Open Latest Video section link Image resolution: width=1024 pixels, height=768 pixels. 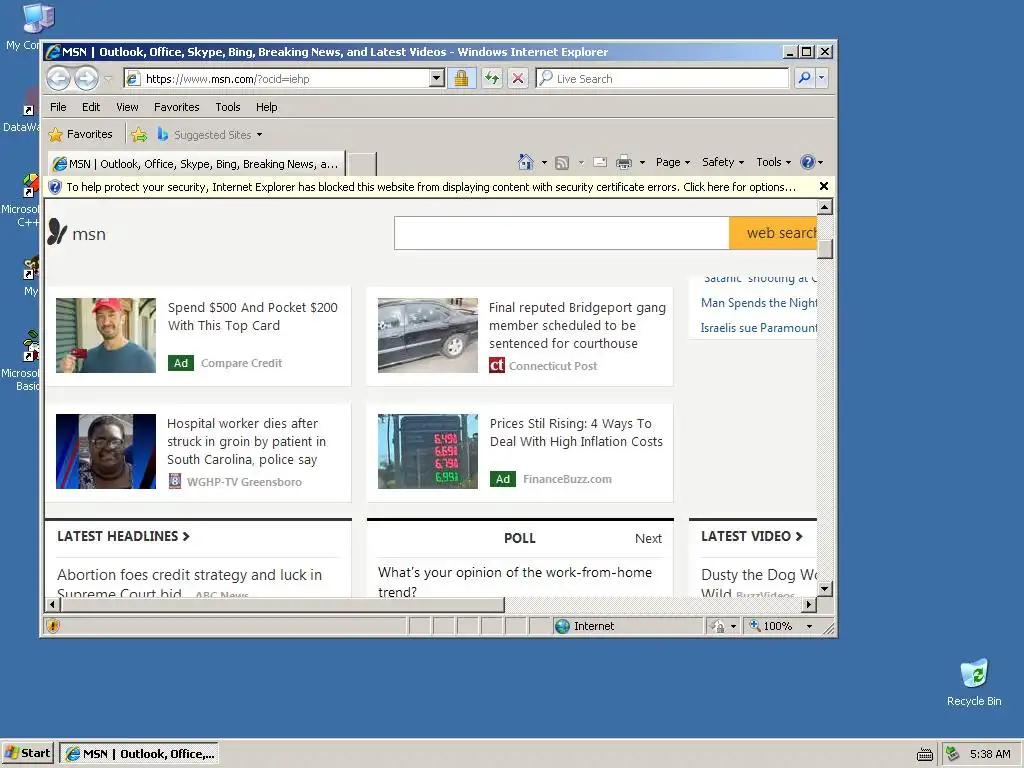[752, 536]
